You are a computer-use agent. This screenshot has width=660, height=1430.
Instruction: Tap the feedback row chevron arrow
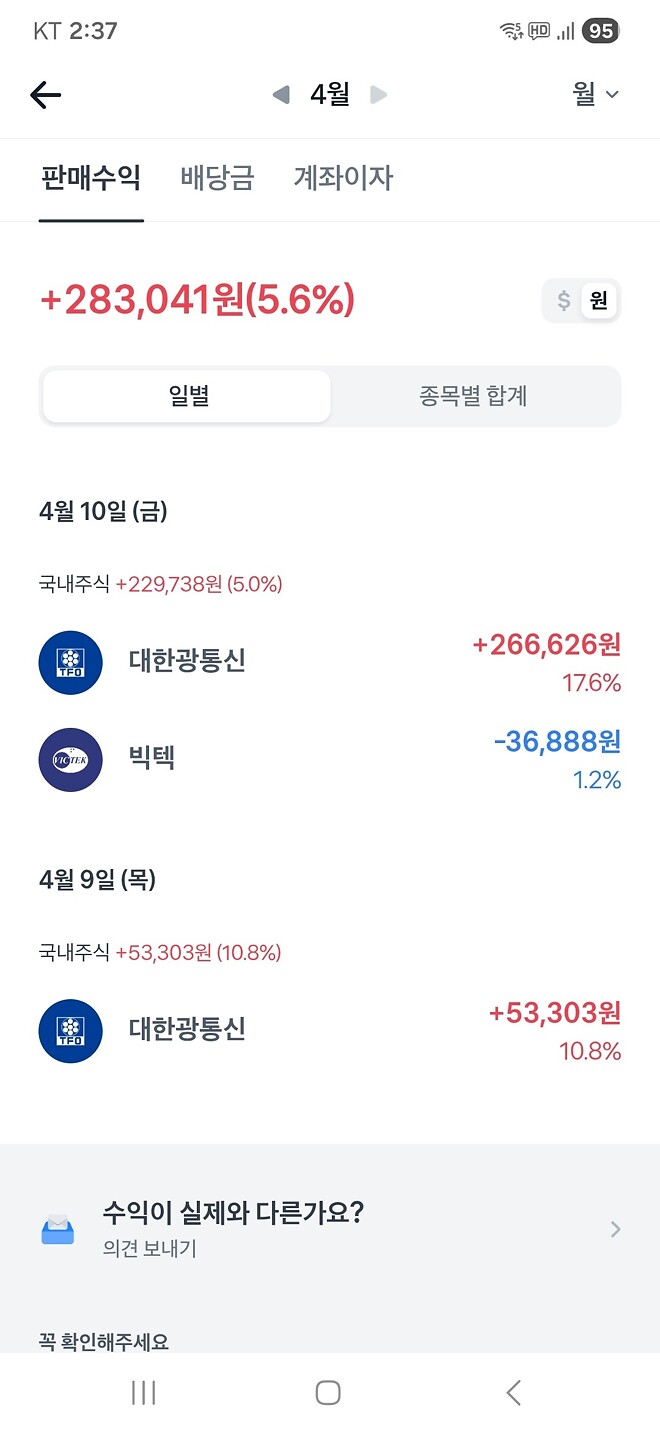tap(614, 1229)
